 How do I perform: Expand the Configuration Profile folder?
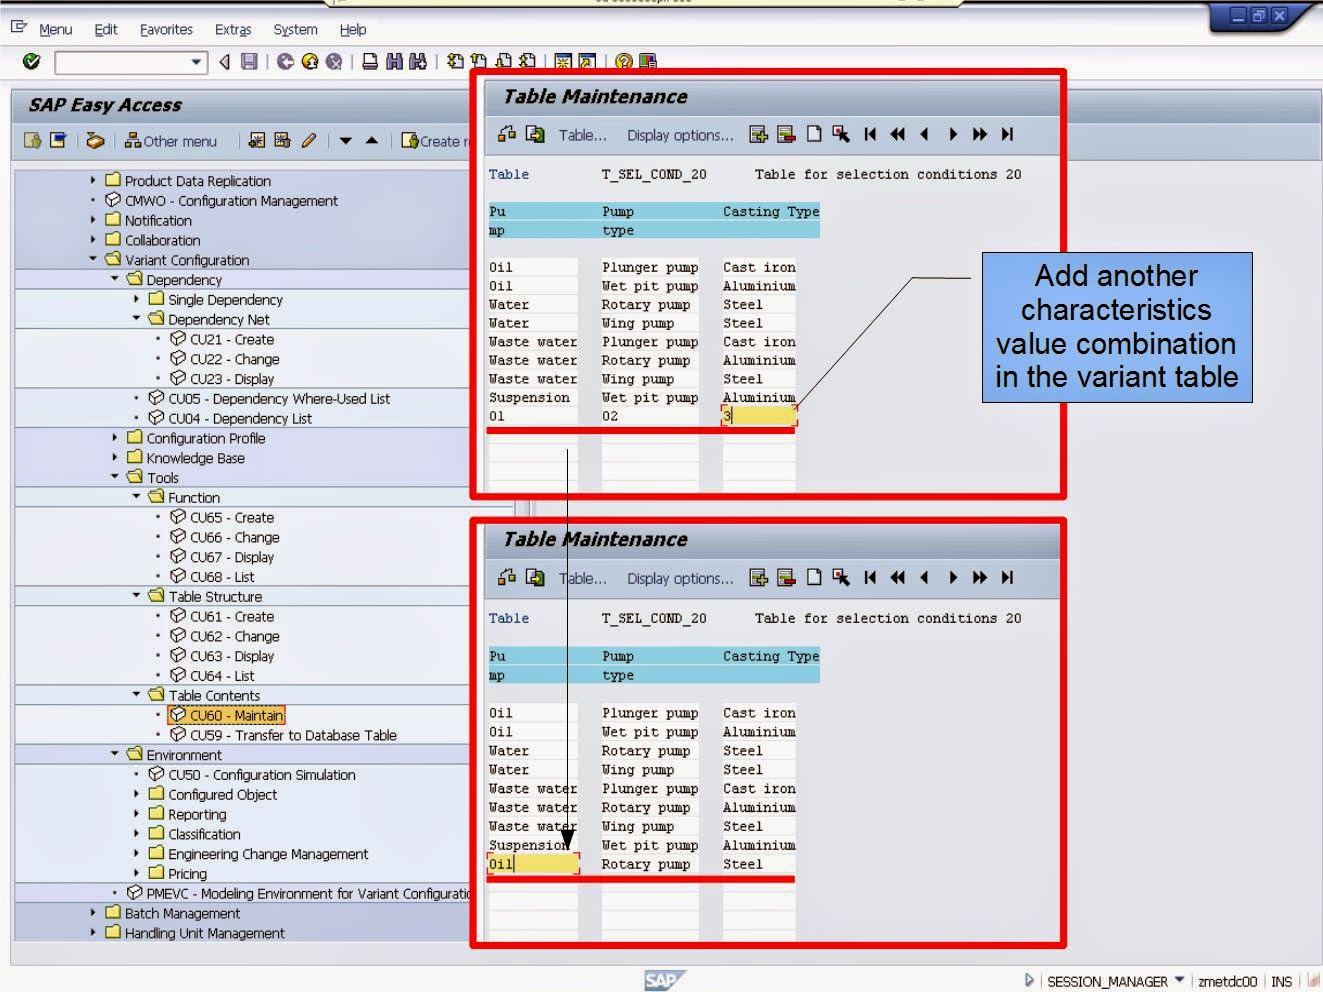point(115,438)
